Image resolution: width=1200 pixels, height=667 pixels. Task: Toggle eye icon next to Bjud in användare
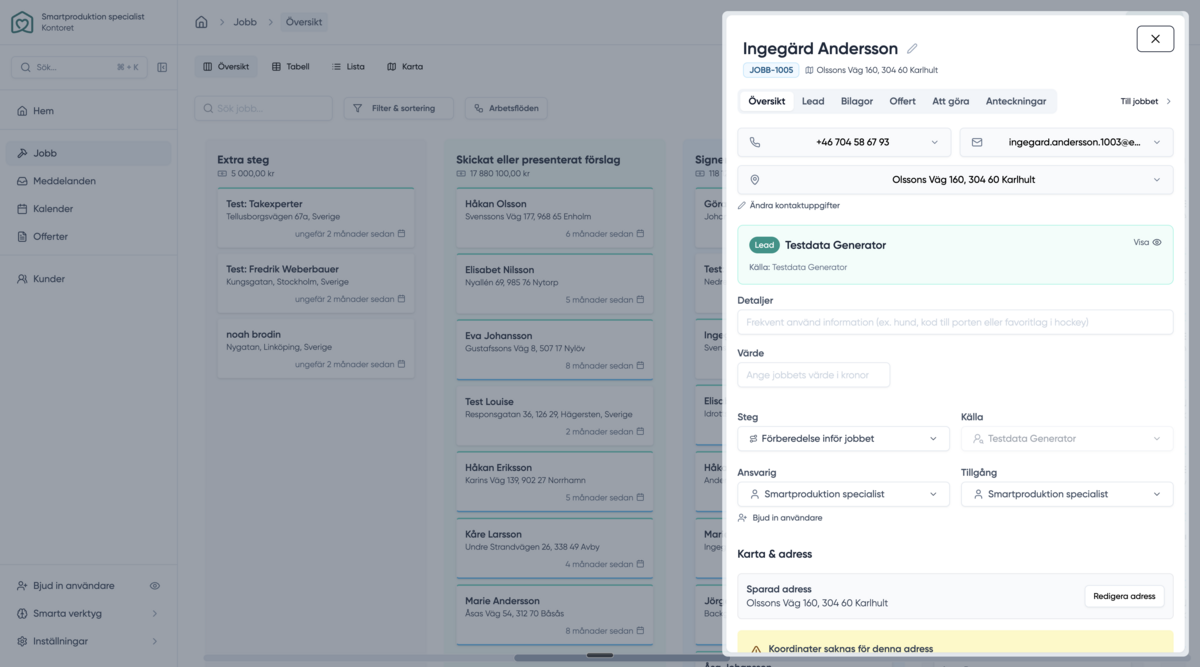tap(155, 586)
